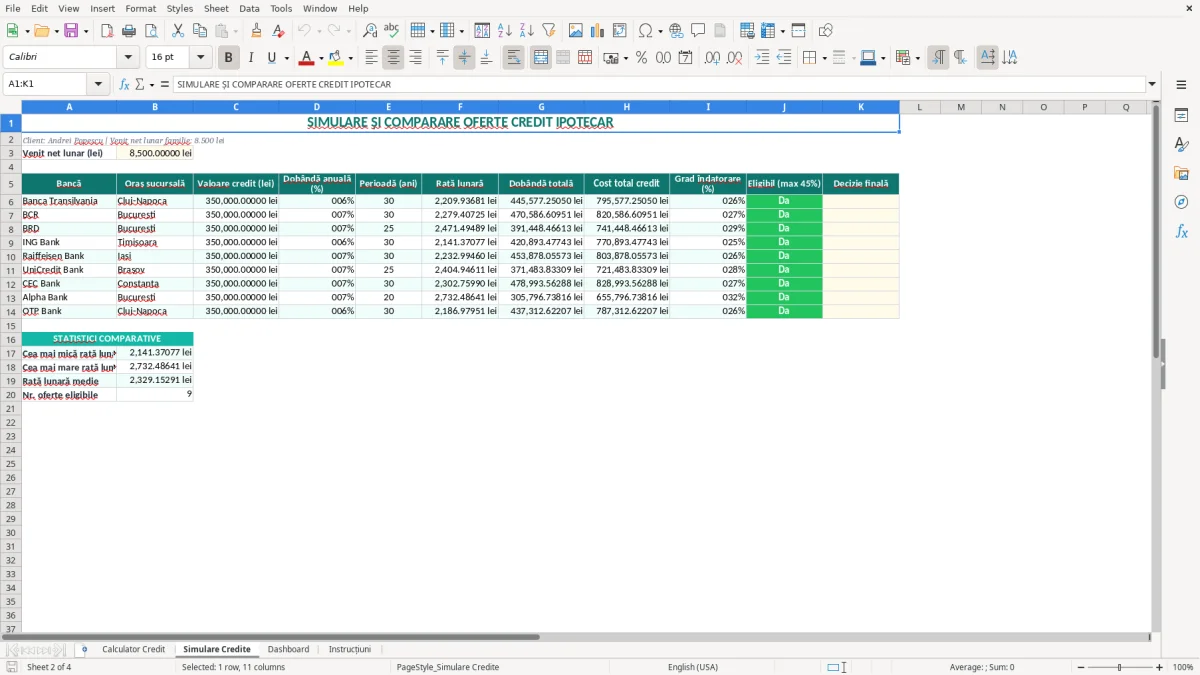Open Print Preview from the toolbar
Screen dimensions: 1200x675
point(150,31)
